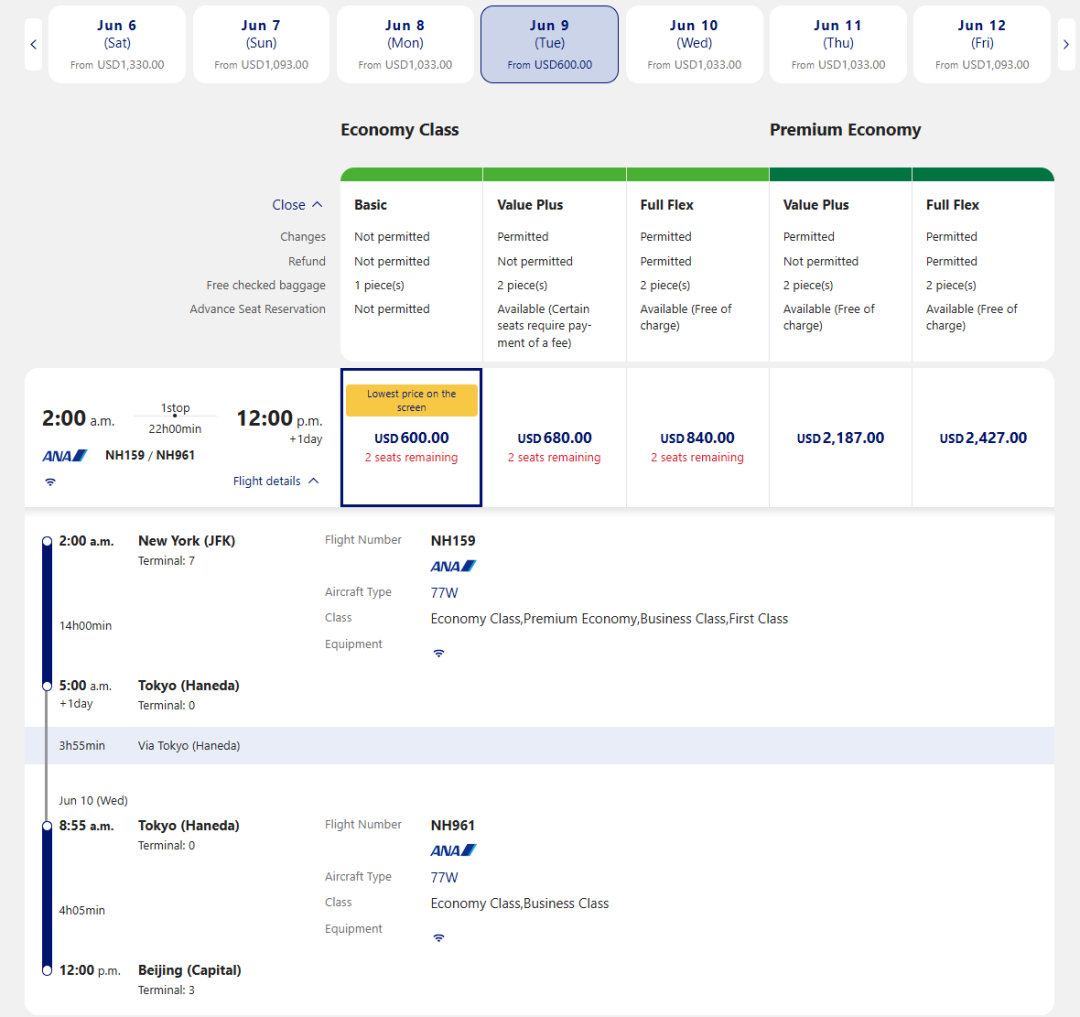Open the Jun 7 (Sun) date tab
The image size is (1080, 1017).
[x=261, y=44]
